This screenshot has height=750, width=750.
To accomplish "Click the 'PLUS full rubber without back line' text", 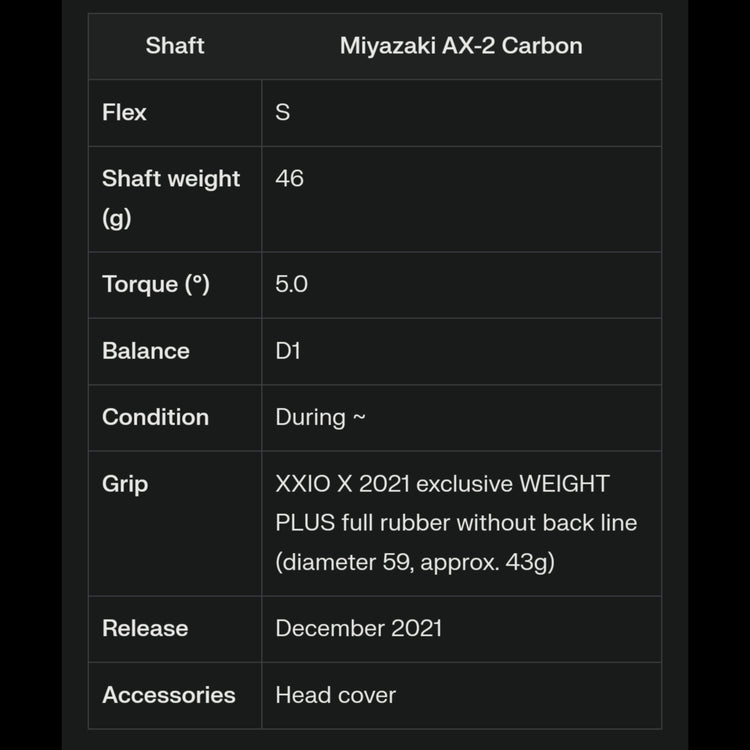I will click(456, 523).
